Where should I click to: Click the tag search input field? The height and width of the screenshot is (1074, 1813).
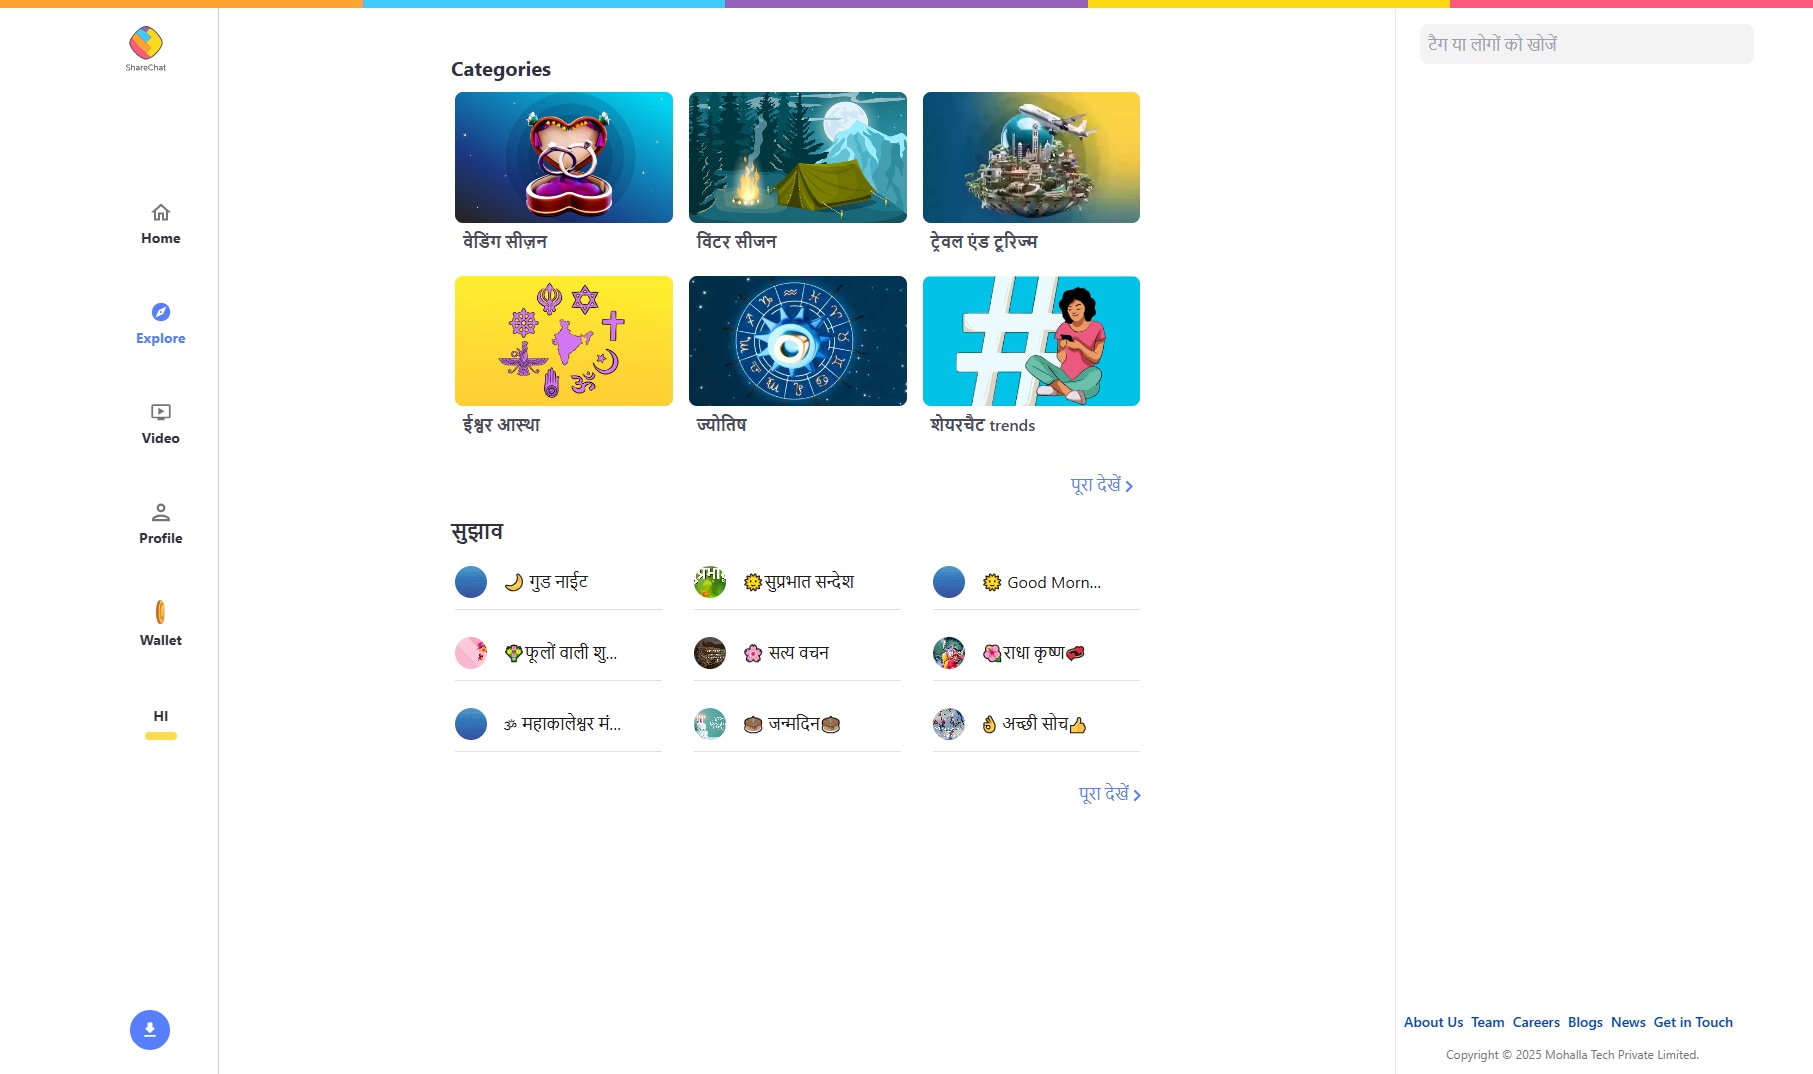(1585, 44)
